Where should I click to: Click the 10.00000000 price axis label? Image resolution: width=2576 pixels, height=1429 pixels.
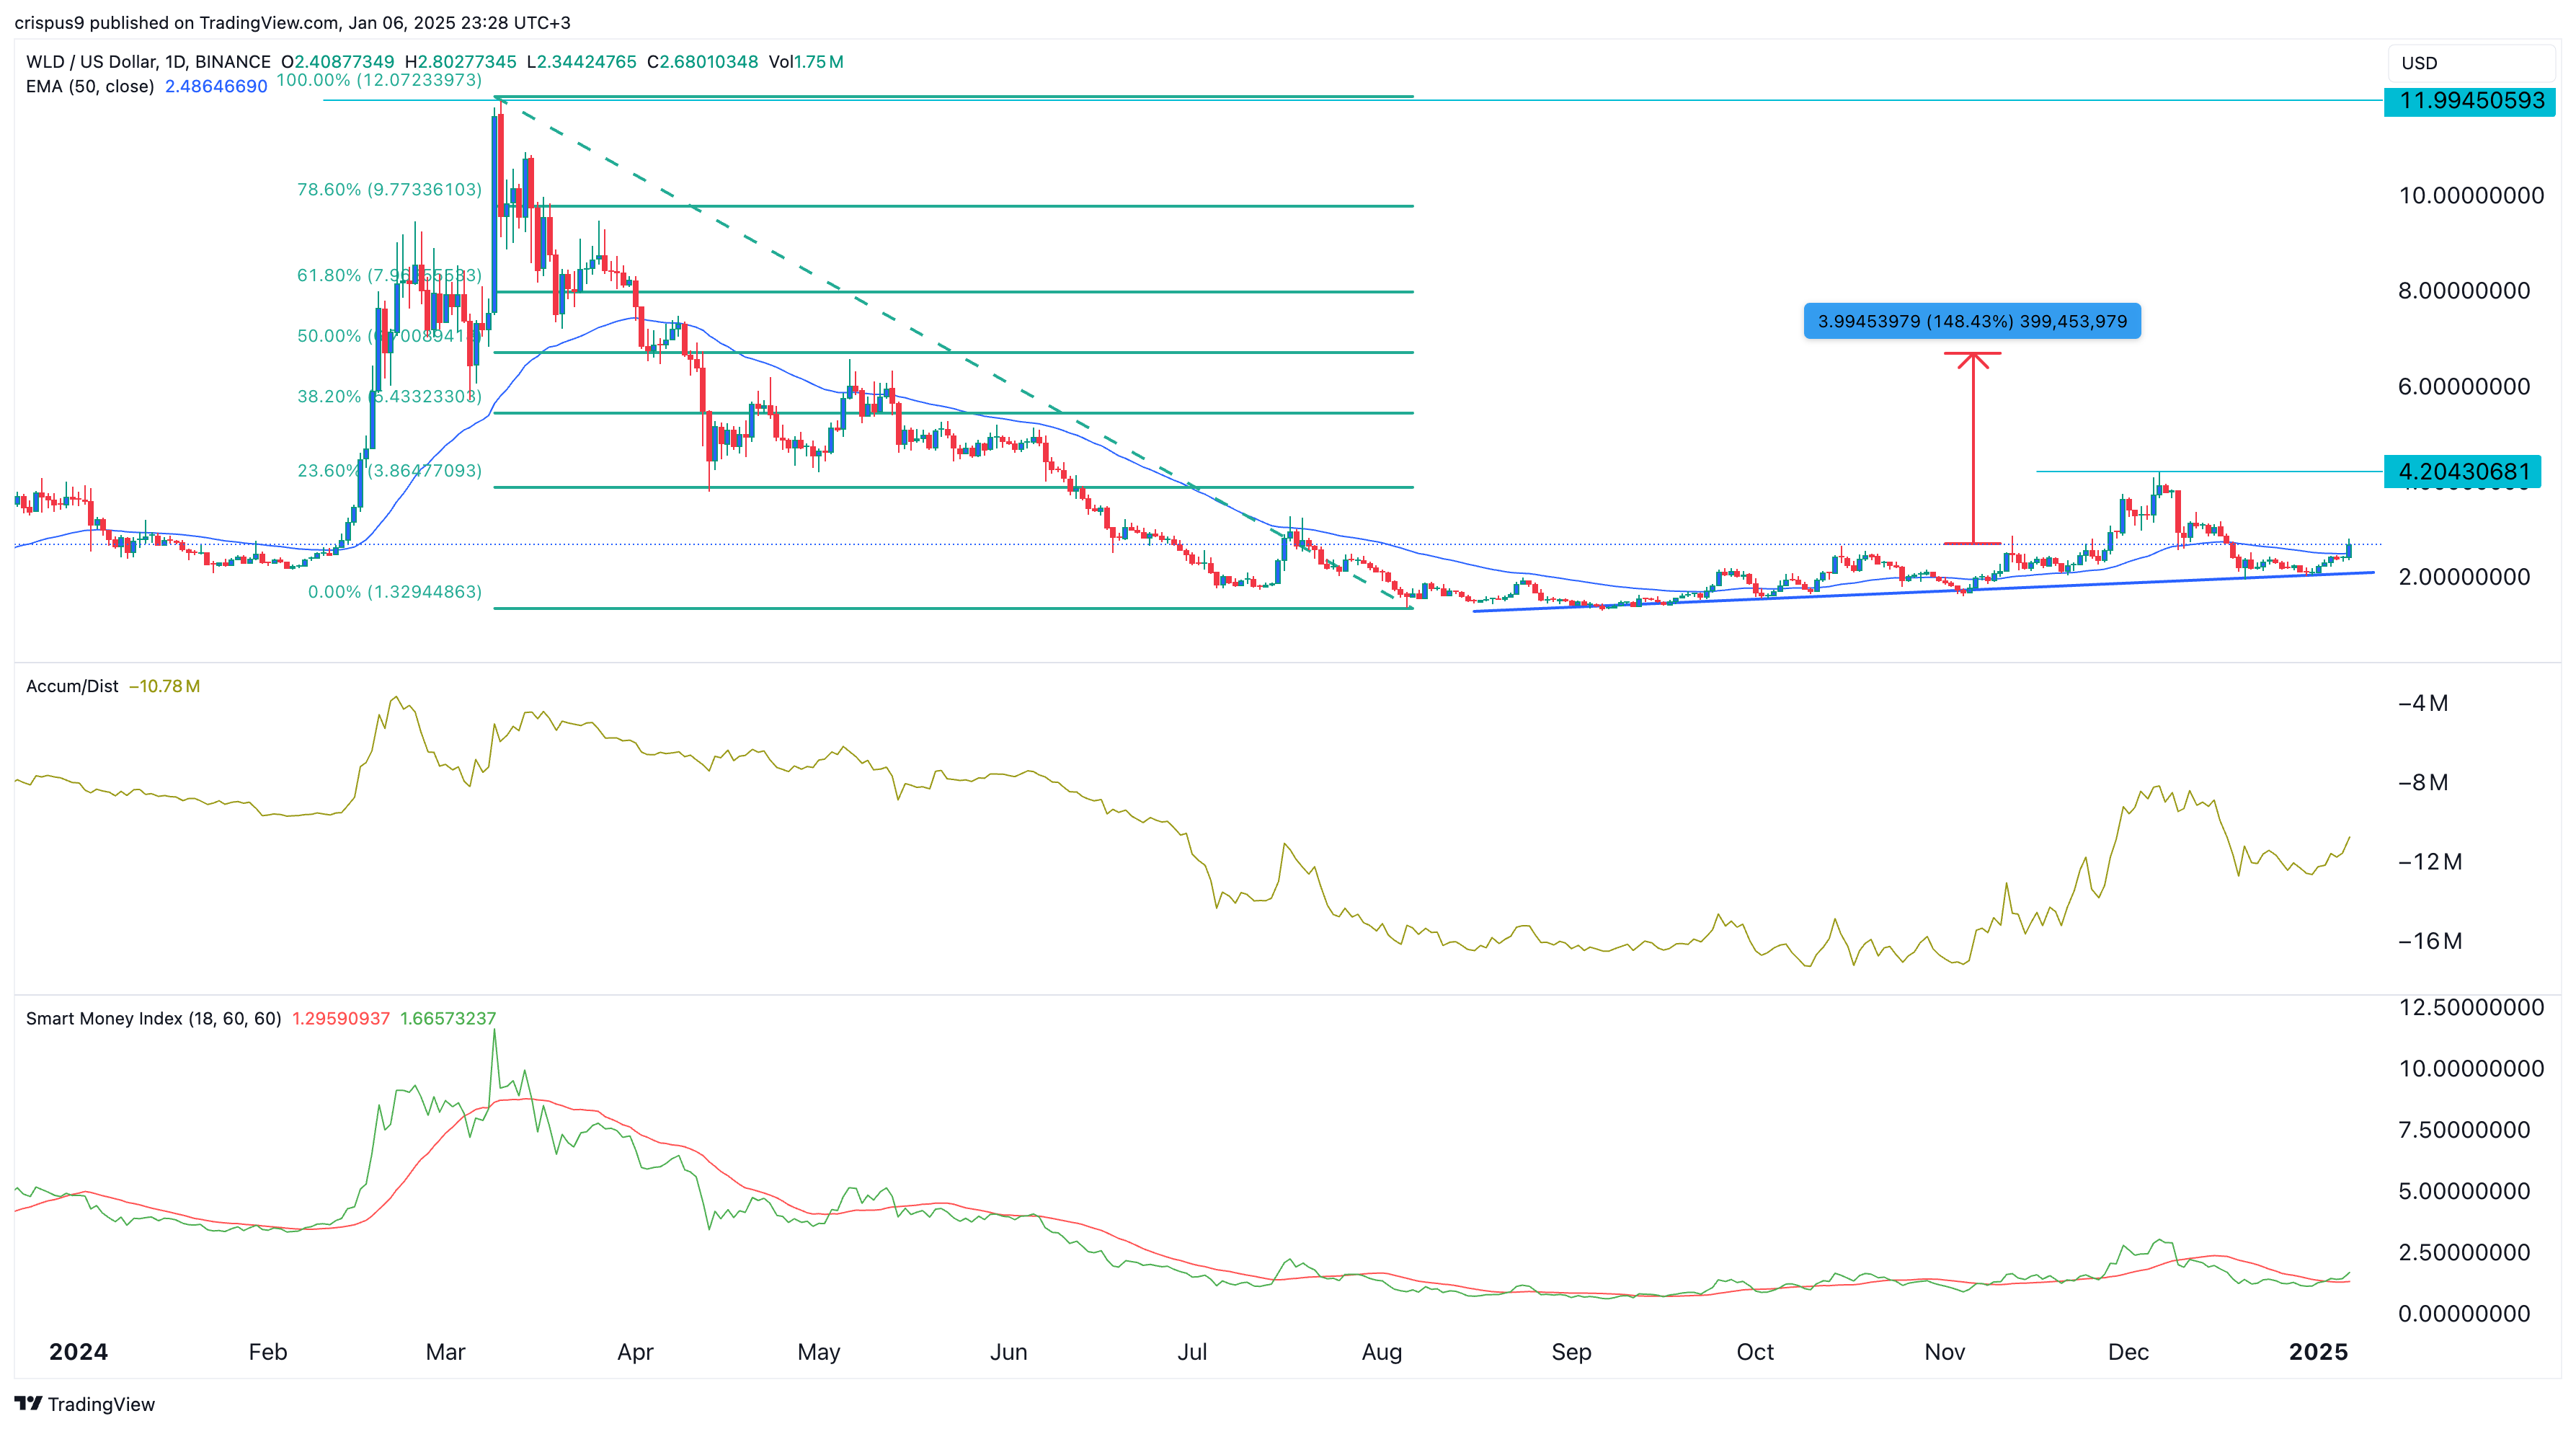click(x=2471, y=195)
